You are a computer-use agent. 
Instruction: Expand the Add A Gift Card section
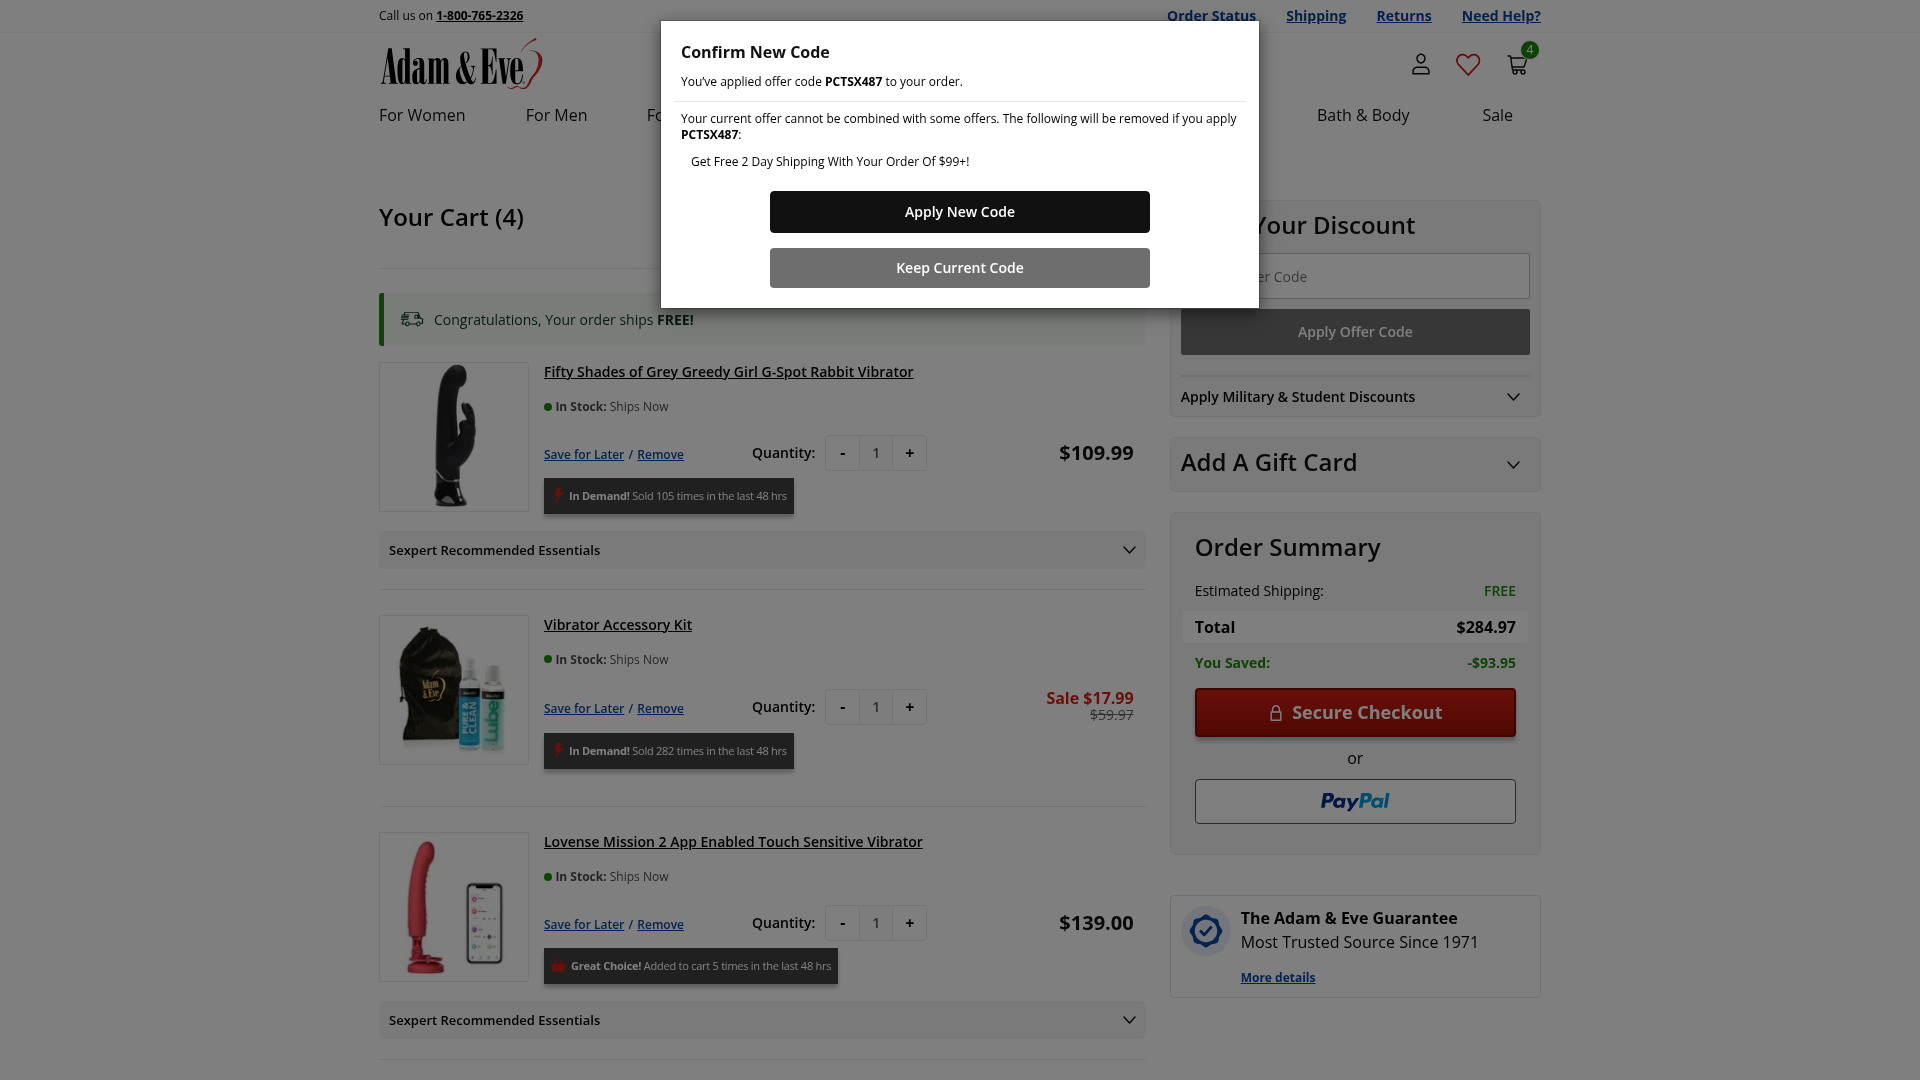pos(1354,463)
